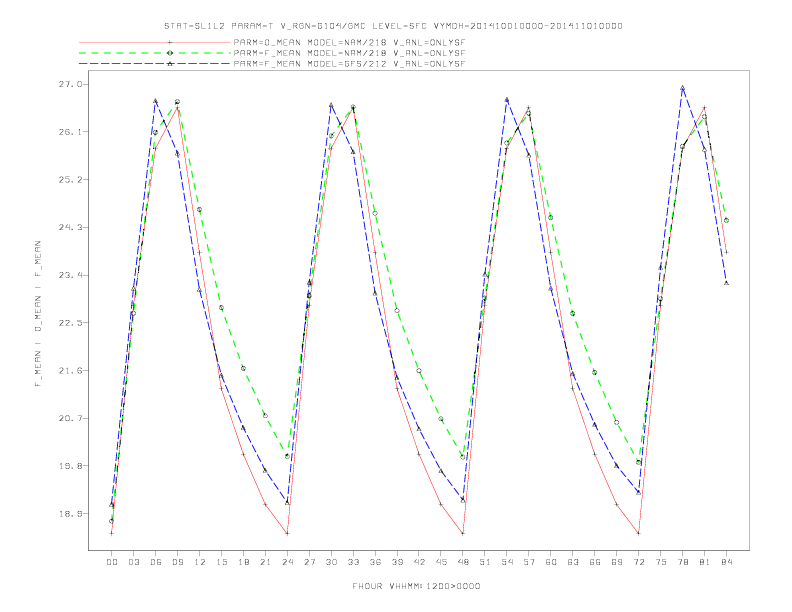Click the x-axis tick label 39
The image size is (792, 612).
(x=397, y=562)
